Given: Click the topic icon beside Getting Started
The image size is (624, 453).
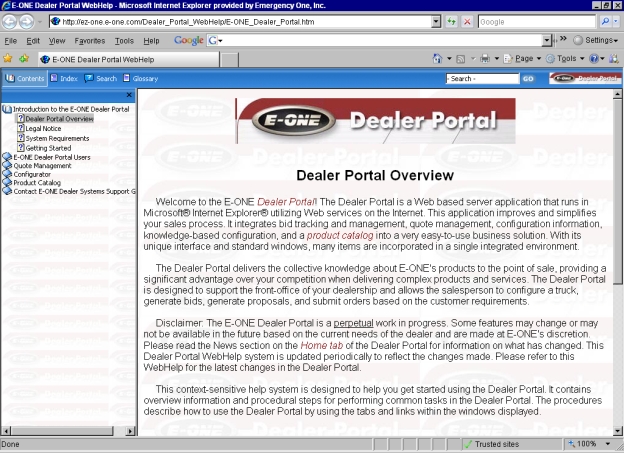Looking at the screenshot, I should [x=21, y=148].
